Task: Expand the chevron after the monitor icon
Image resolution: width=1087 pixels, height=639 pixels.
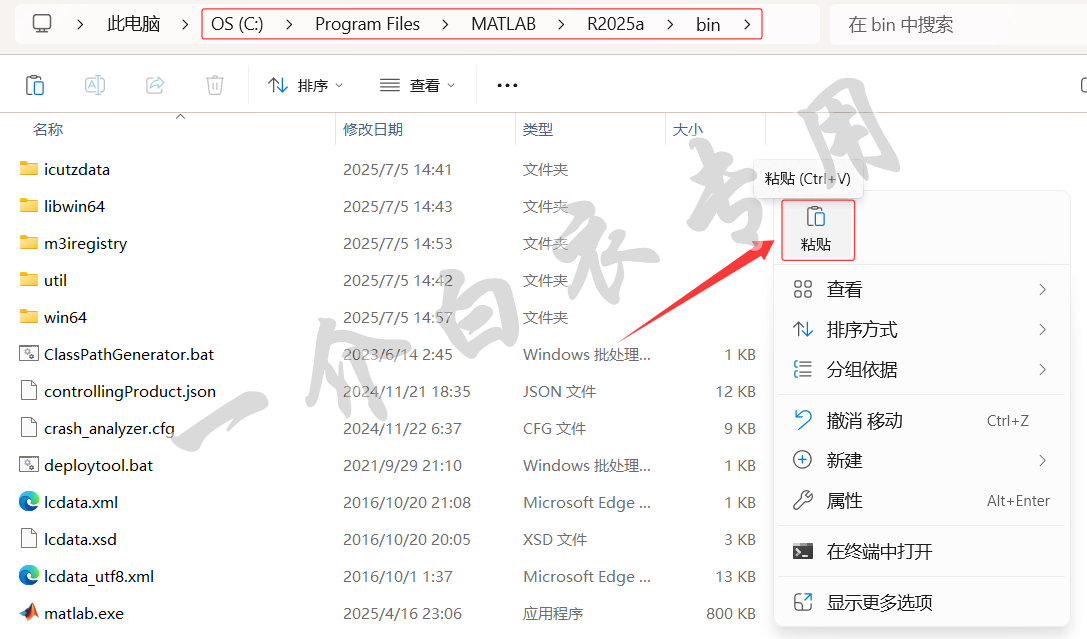Action: tap(80, 24)
